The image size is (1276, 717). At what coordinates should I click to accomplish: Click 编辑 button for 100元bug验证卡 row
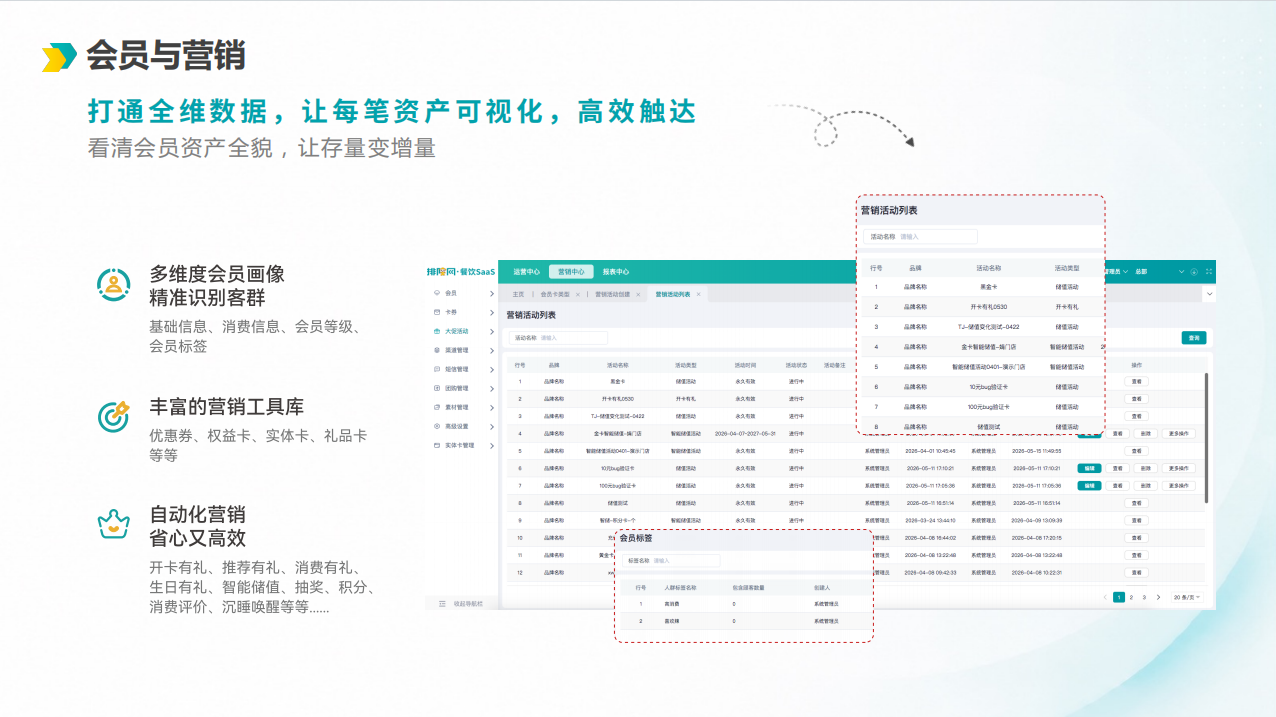tap(1089, 486)
